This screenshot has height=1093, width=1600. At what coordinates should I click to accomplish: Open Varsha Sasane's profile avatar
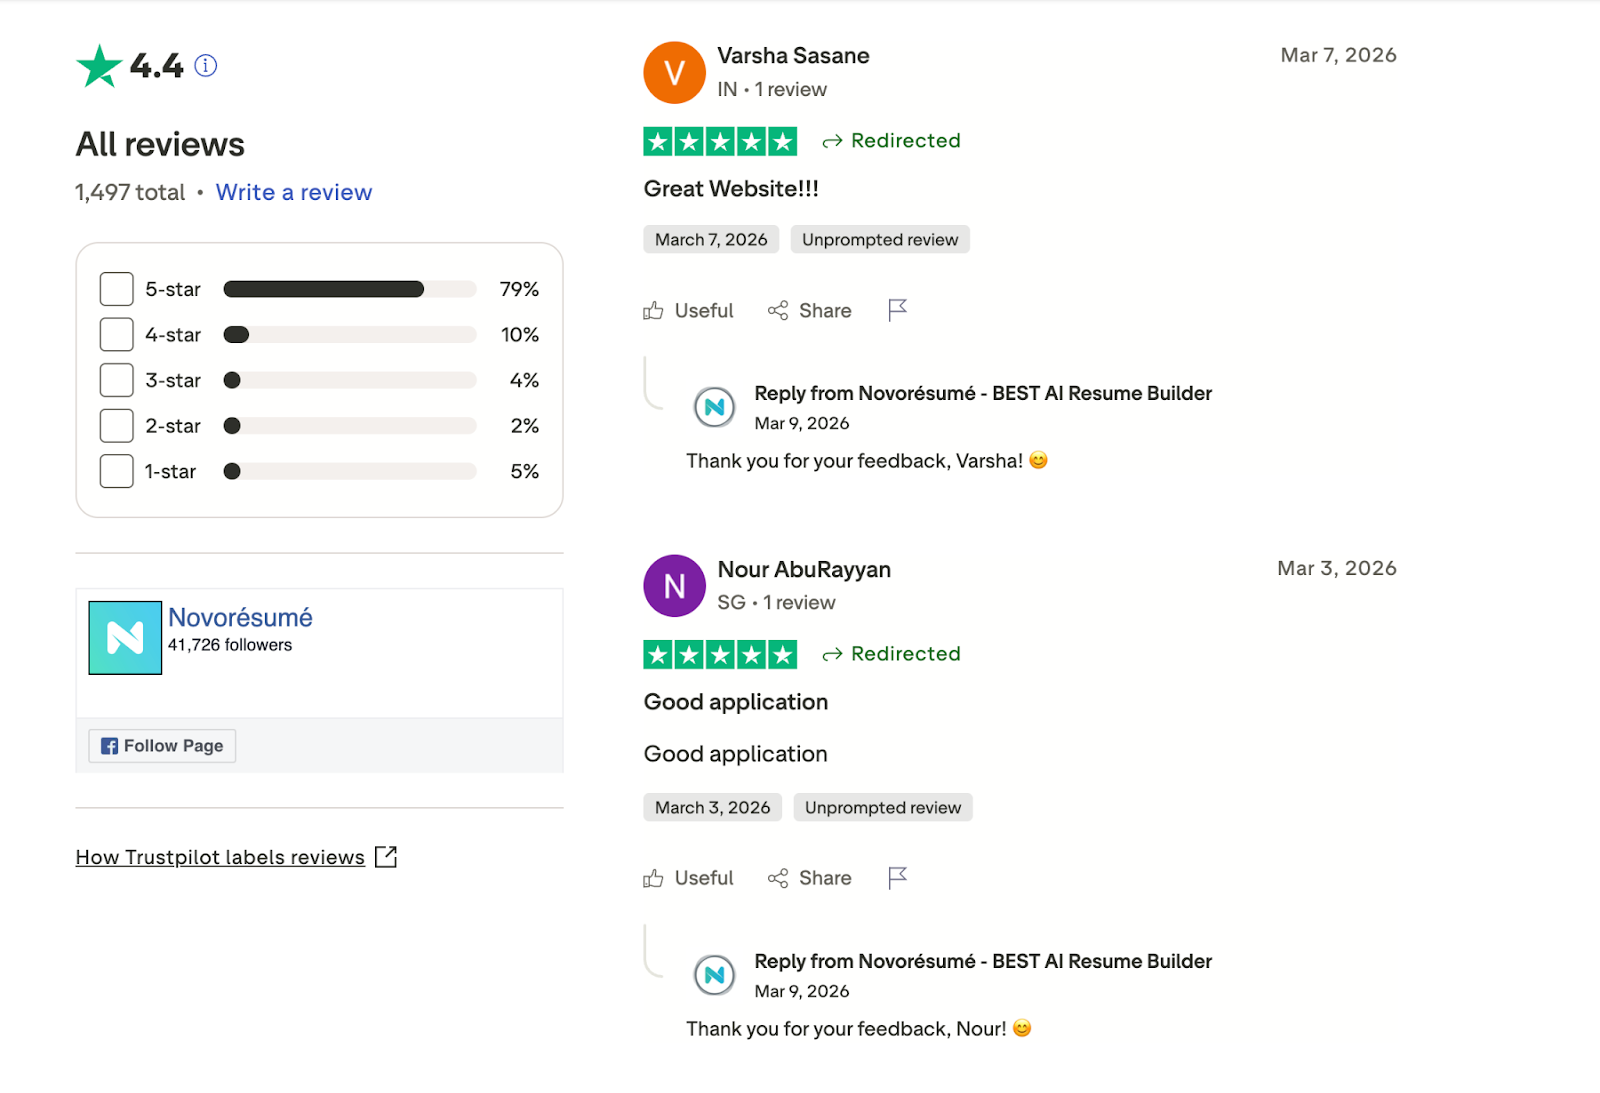(674, 73)
